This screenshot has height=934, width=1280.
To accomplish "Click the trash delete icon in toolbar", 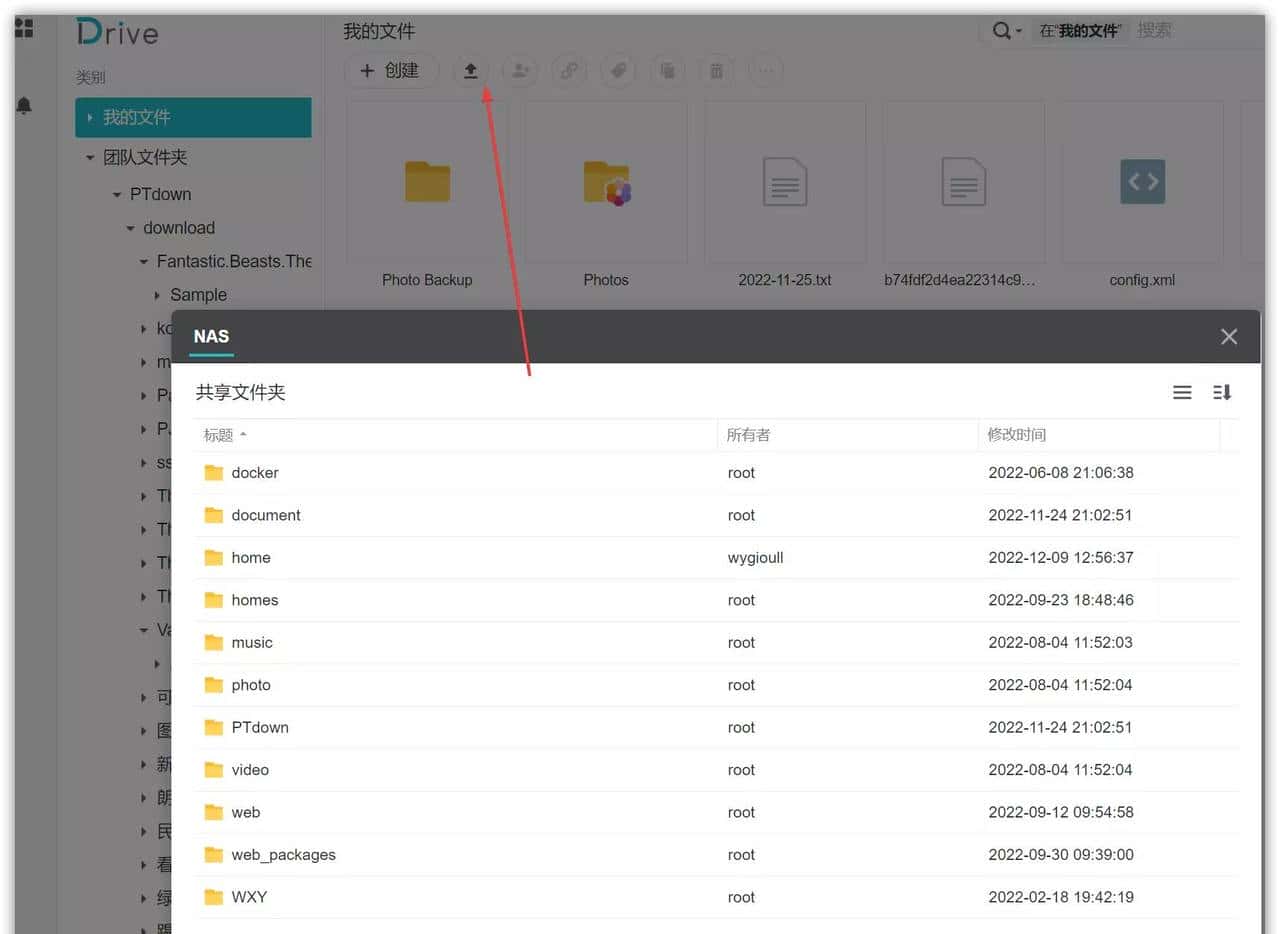I will click(717, 71).
